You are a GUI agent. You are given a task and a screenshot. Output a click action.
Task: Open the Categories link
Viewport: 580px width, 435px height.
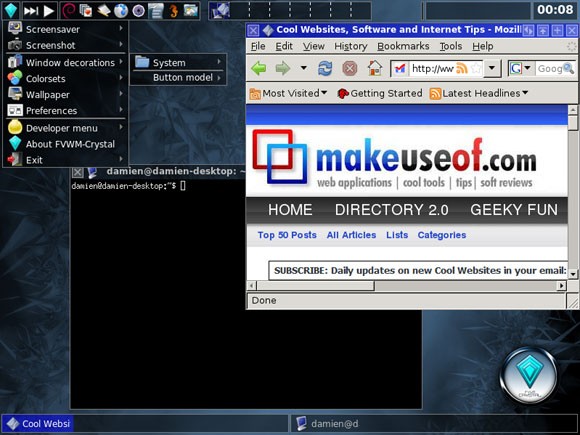coord(442,235)
